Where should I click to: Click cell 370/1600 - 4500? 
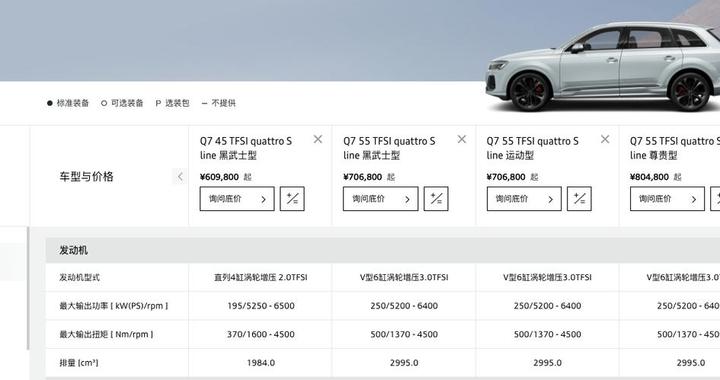(261, 334)
